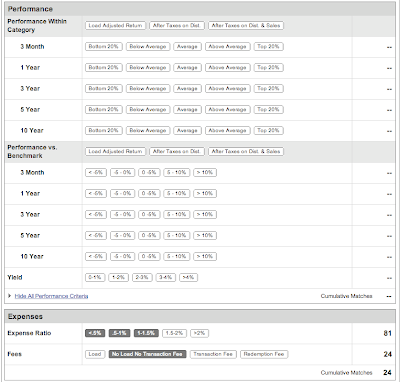Select Load Adjusted Return under Performance vs. Benchmark
The height and width of the screenshot is (382, 400).
point(115,152)
